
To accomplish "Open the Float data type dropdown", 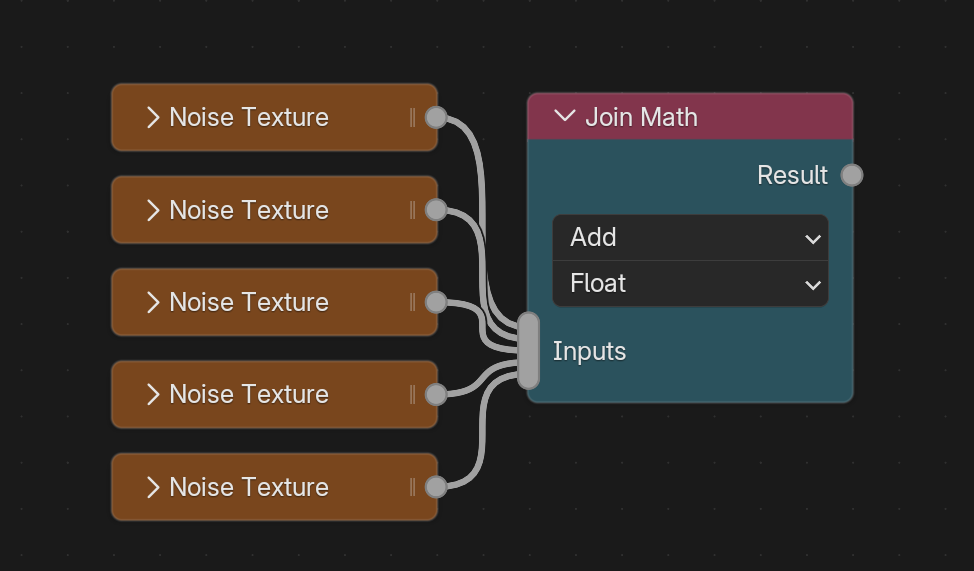I will pos(690,283).
